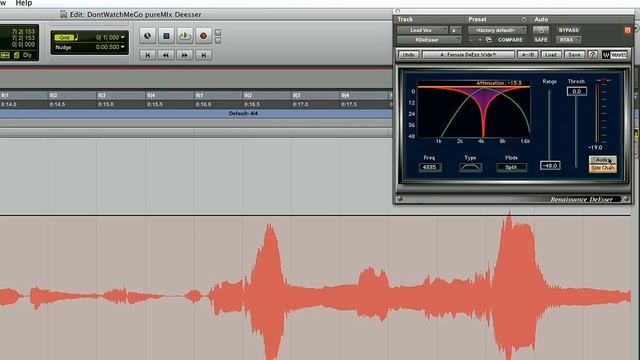This screenshot has height=360, width=640.
Task: Click the Stop transport button
Action: point(166,36)
